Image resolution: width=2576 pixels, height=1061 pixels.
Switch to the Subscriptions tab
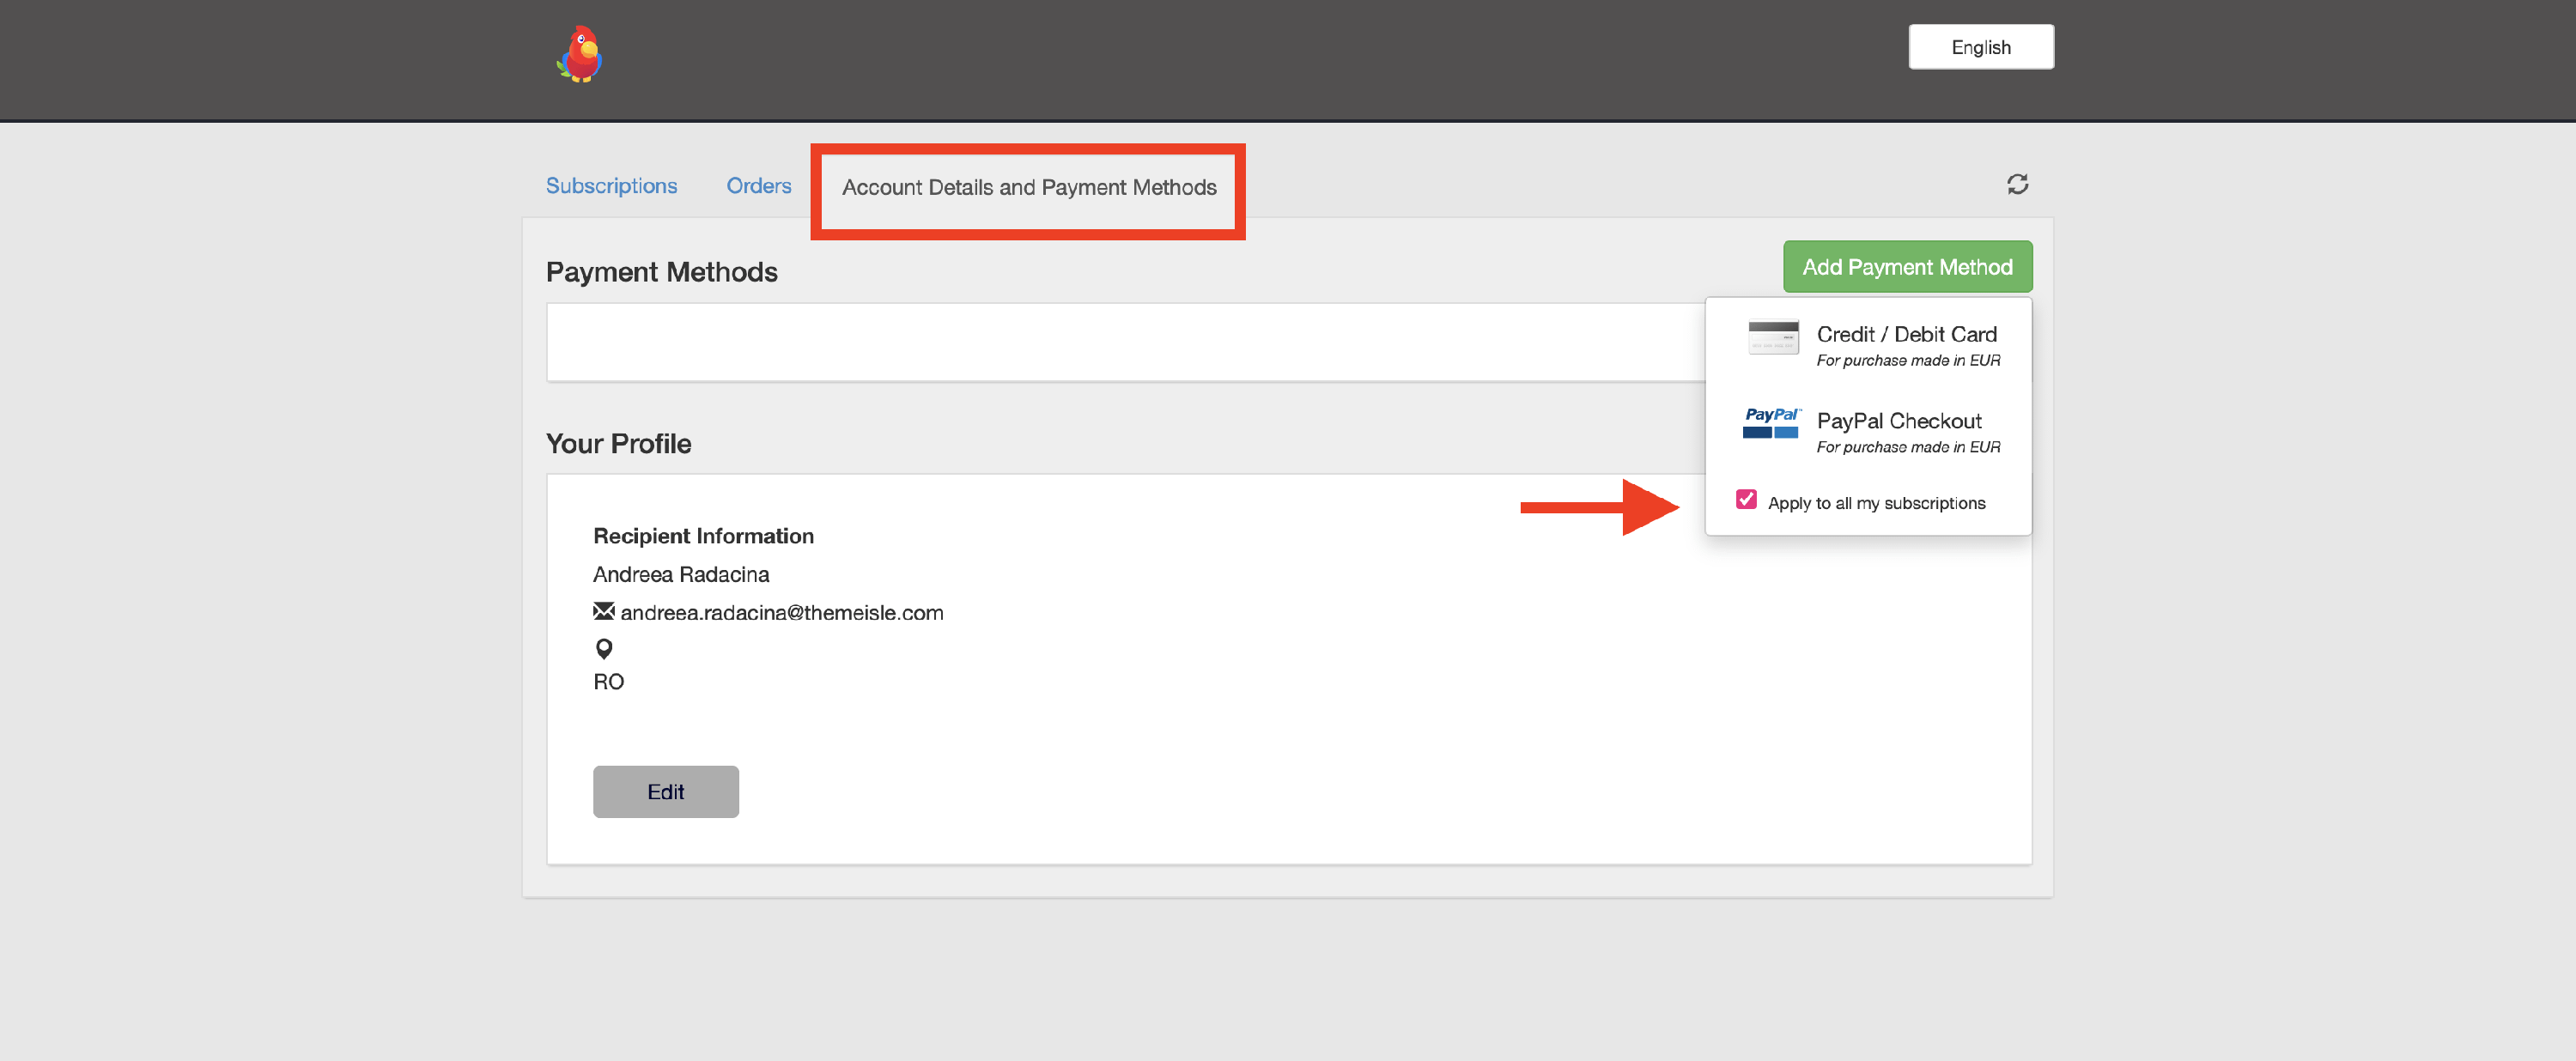[x=611, y=186]
